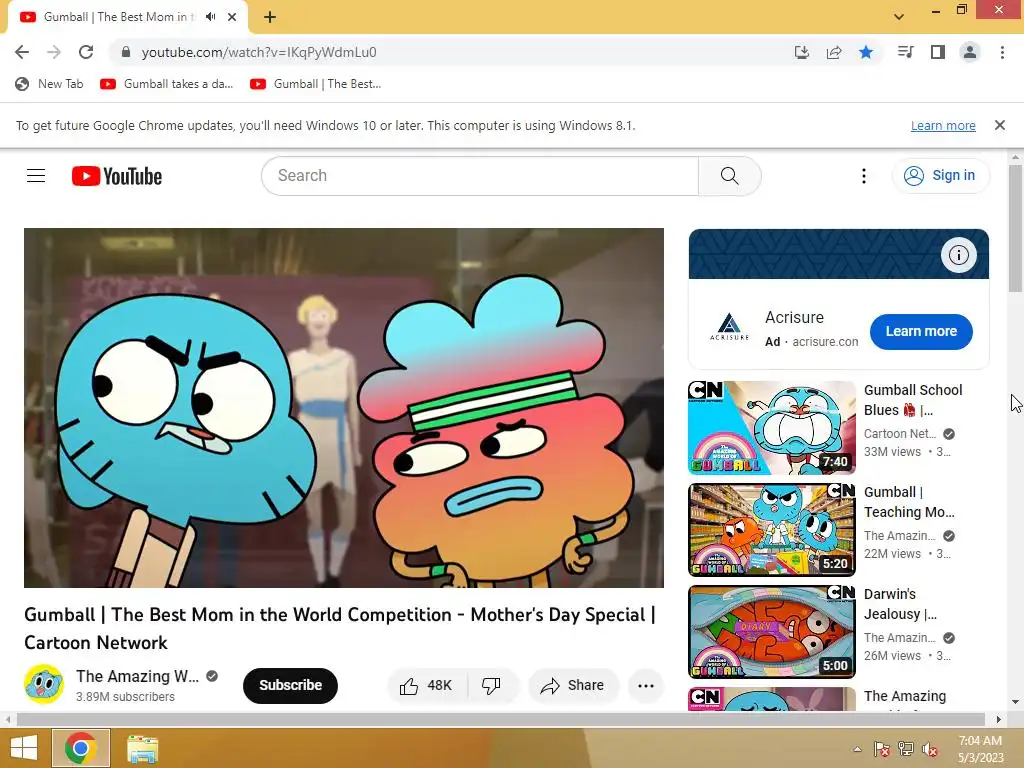Select the Gumball browser tab

tap(127, 17)
